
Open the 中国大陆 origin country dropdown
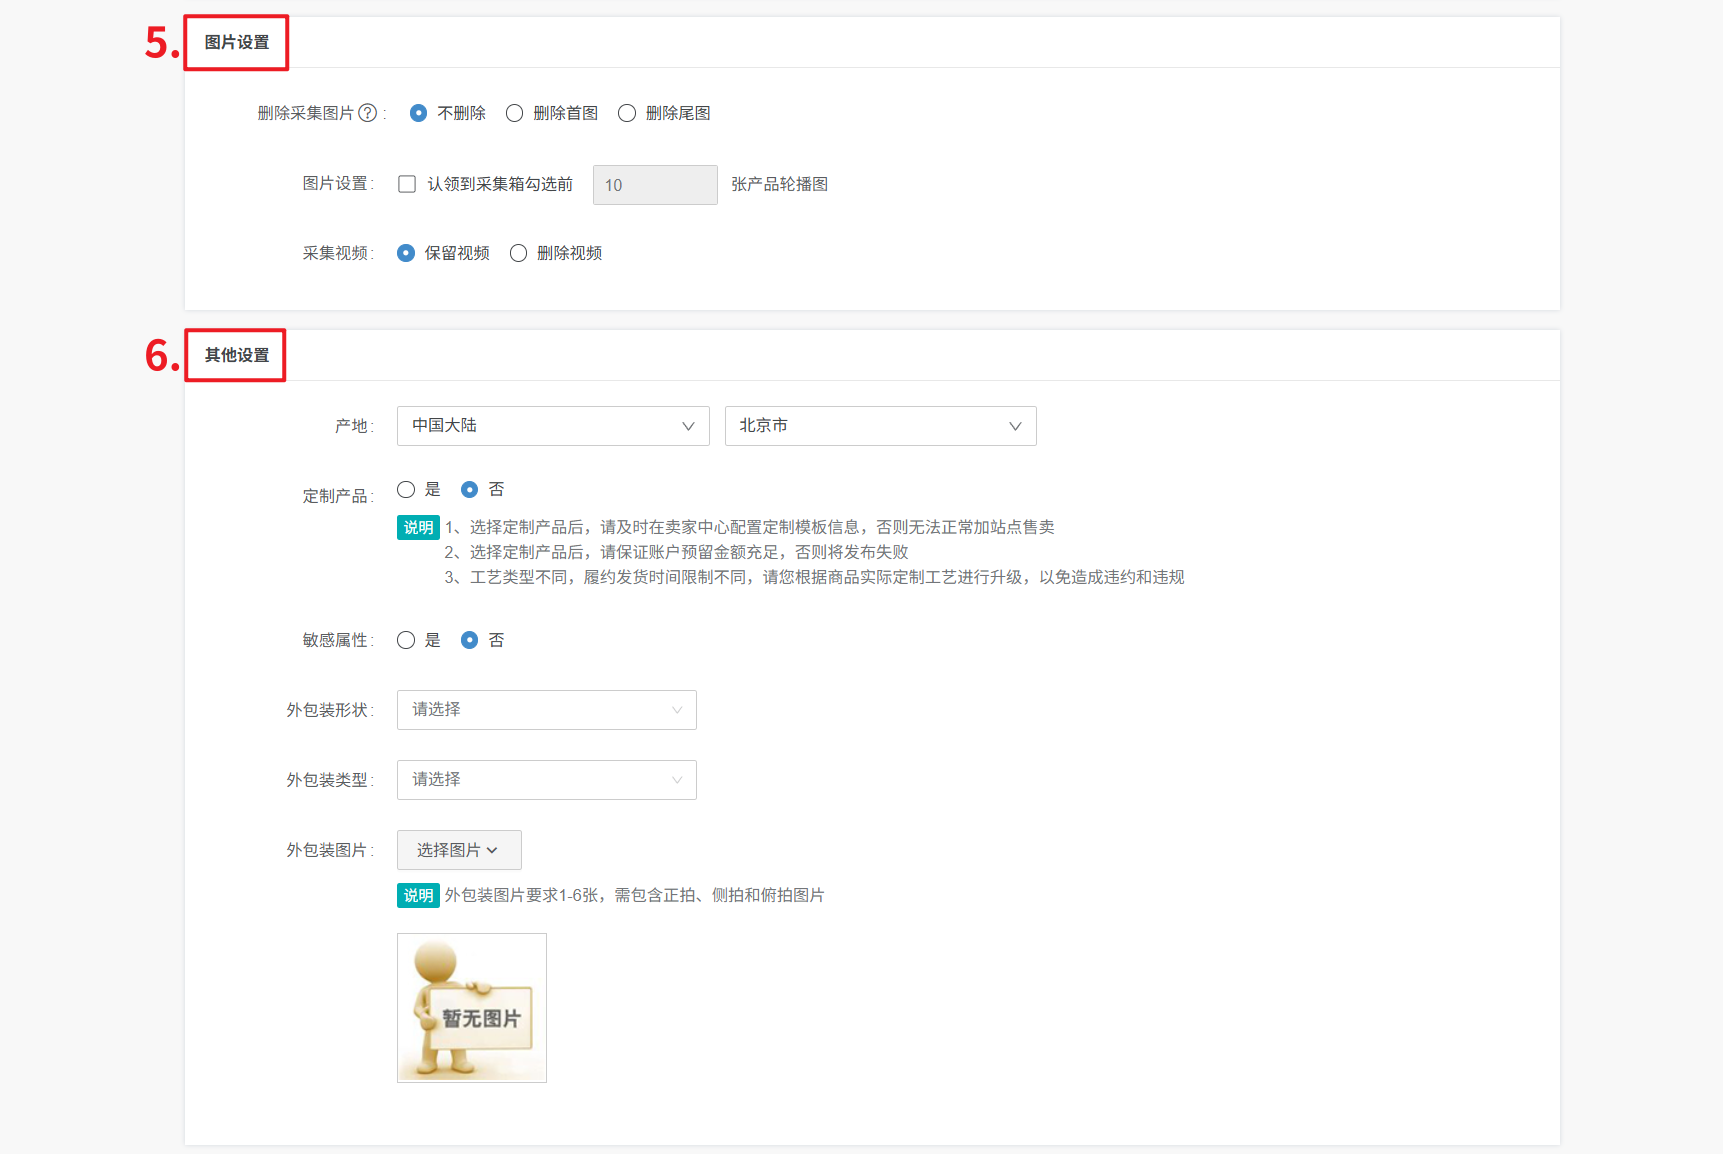pos(552,426)
